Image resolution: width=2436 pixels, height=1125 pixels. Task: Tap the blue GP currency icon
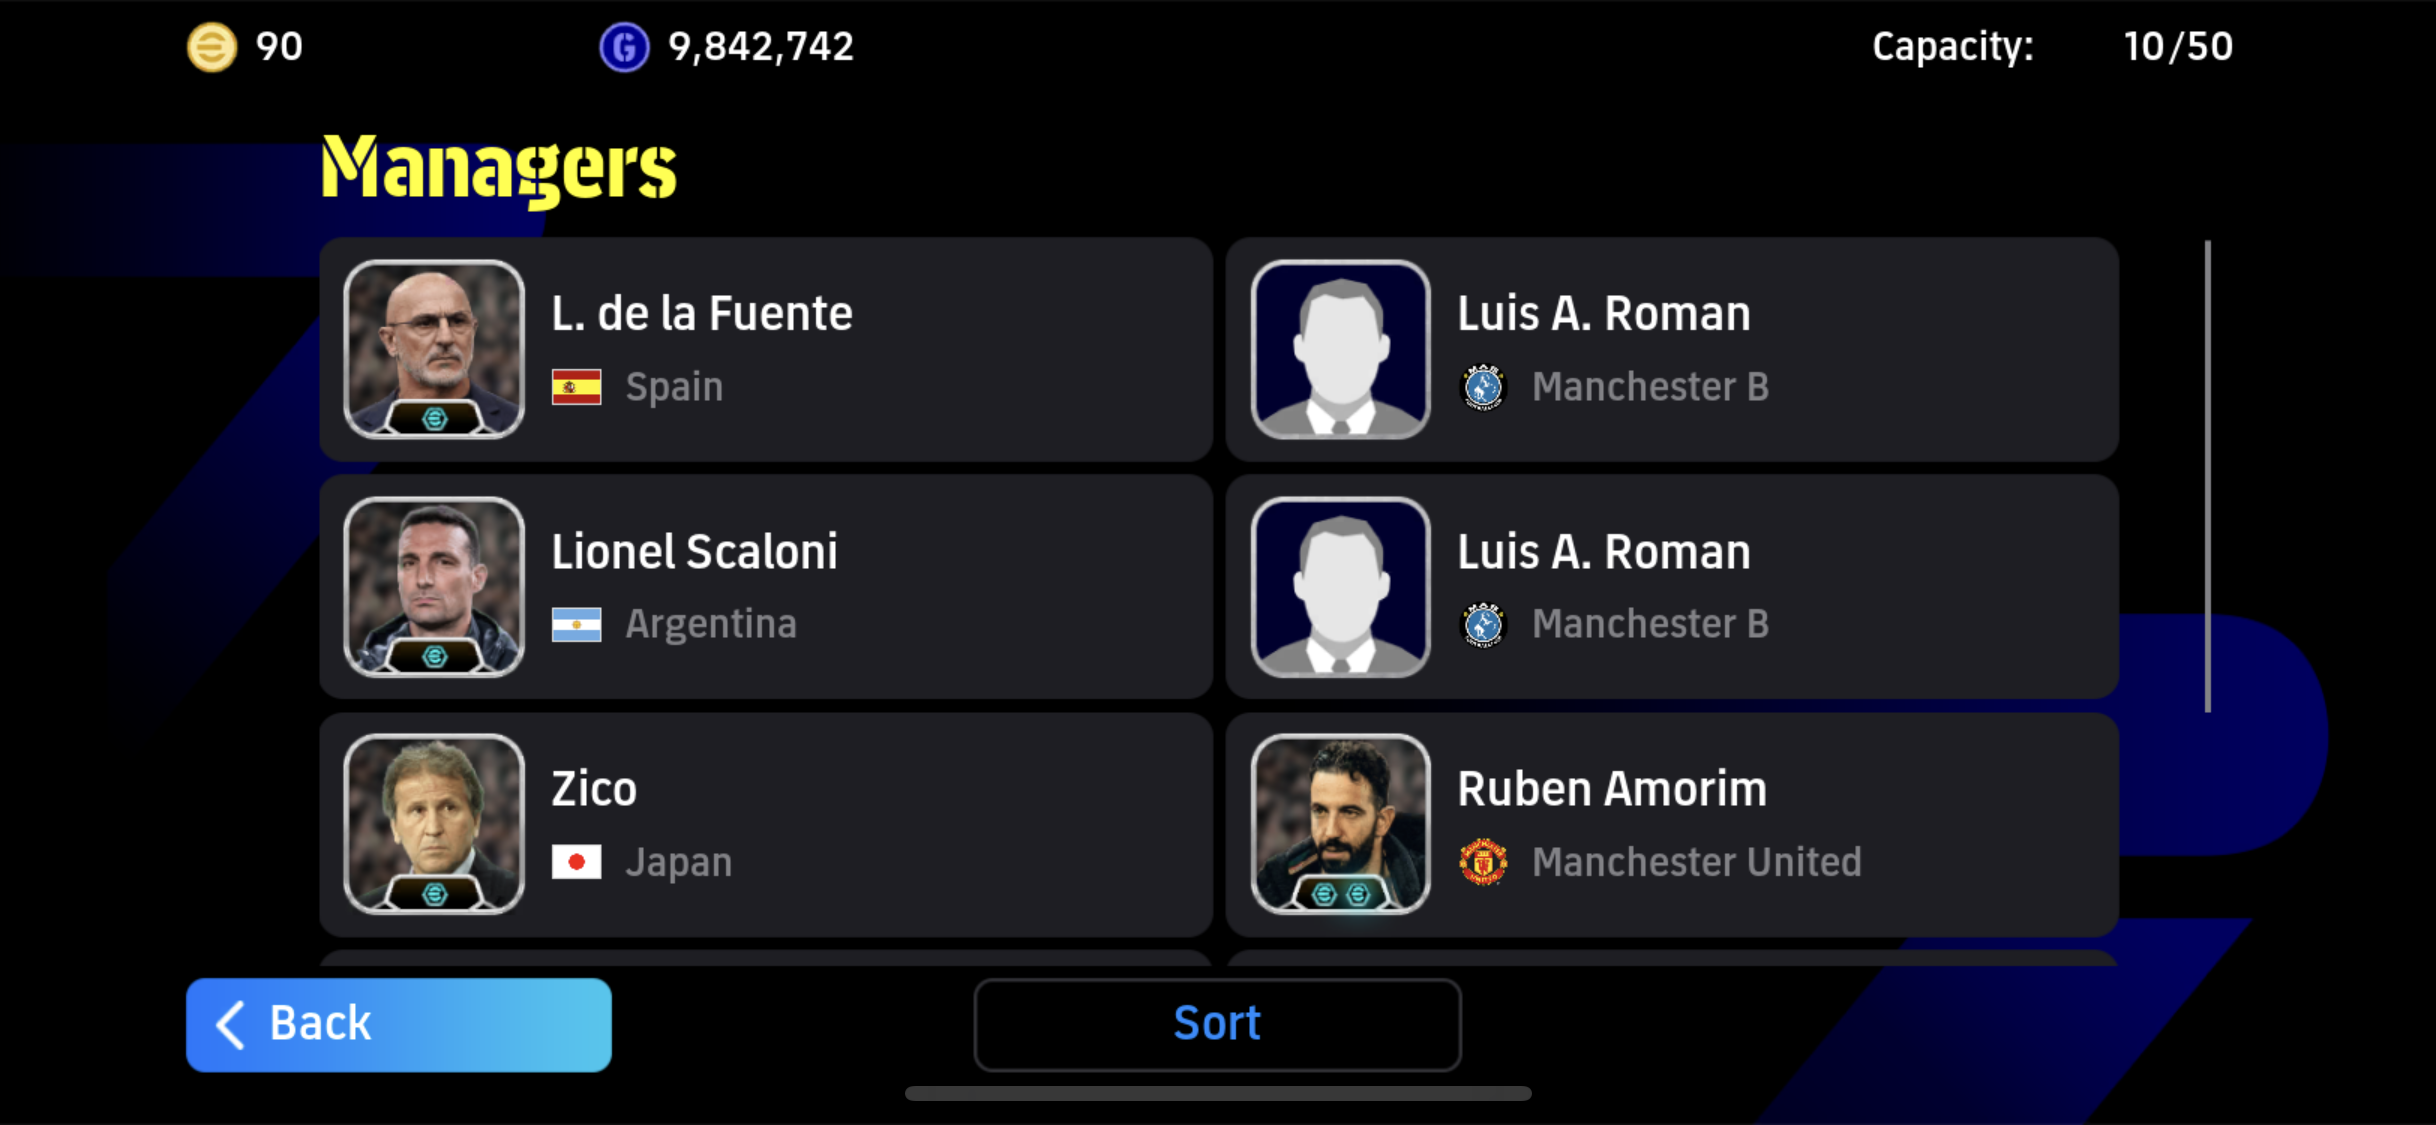(x=624, y=47)
